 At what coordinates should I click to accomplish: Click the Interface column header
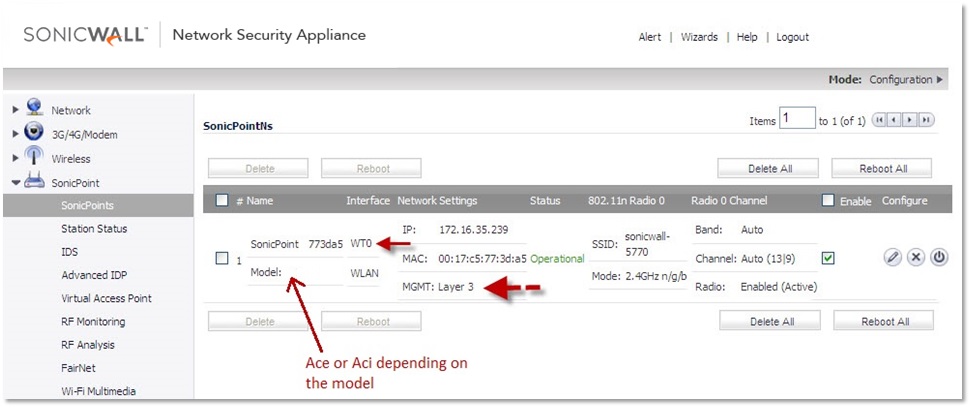[x=368, y=201]
